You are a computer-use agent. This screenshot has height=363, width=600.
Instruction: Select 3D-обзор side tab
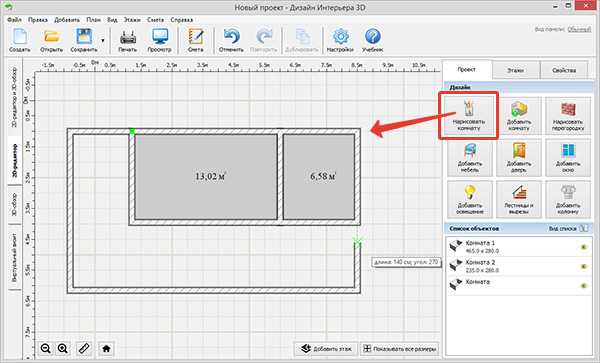click(x=15, y=205)
